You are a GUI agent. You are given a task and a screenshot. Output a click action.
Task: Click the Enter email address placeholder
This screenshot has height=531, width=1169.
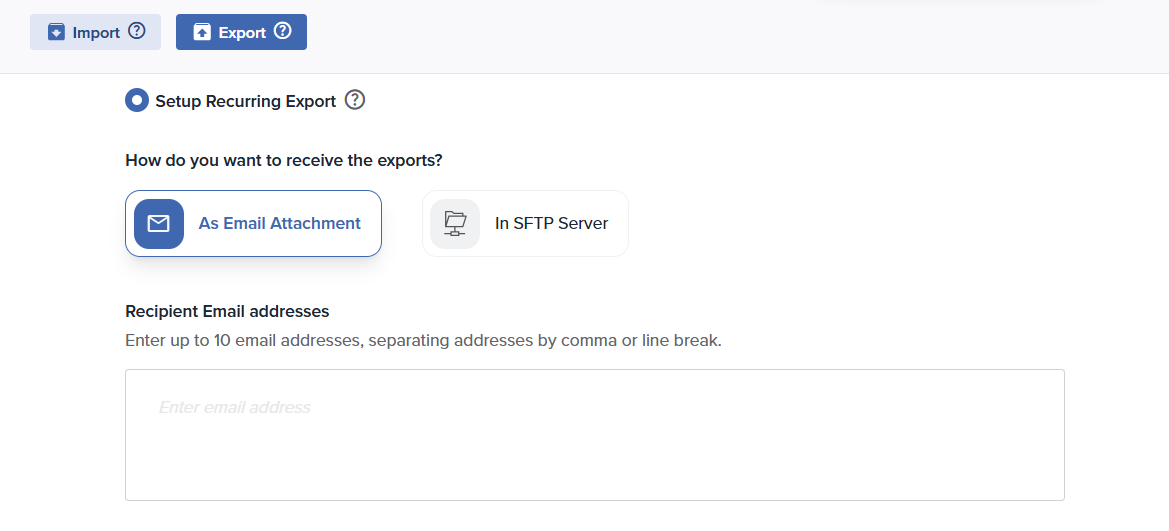click(235, 408)
